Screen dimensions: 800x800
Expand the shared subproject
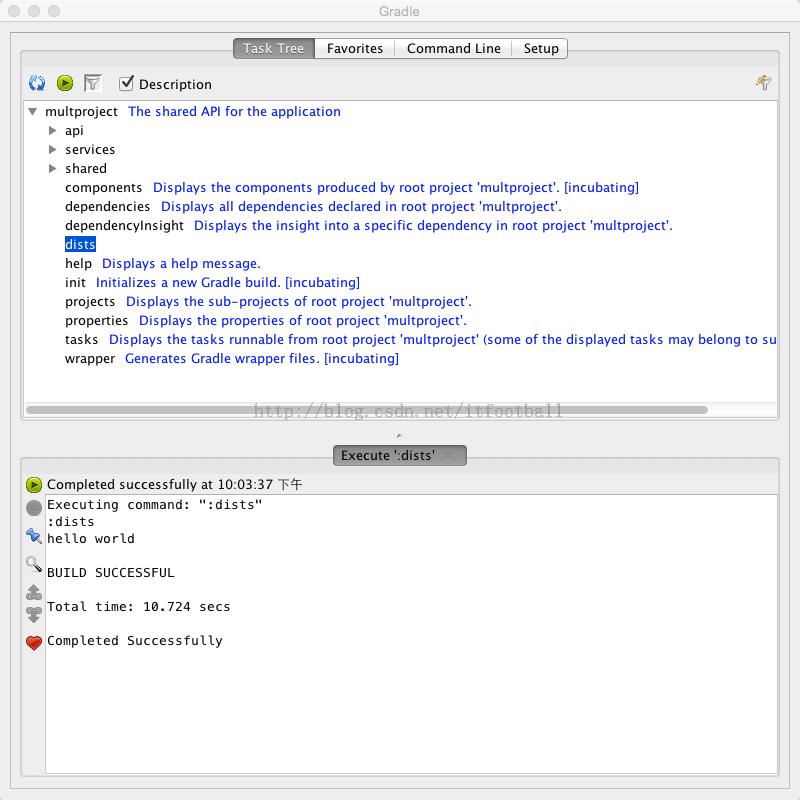tap(52, 168)
